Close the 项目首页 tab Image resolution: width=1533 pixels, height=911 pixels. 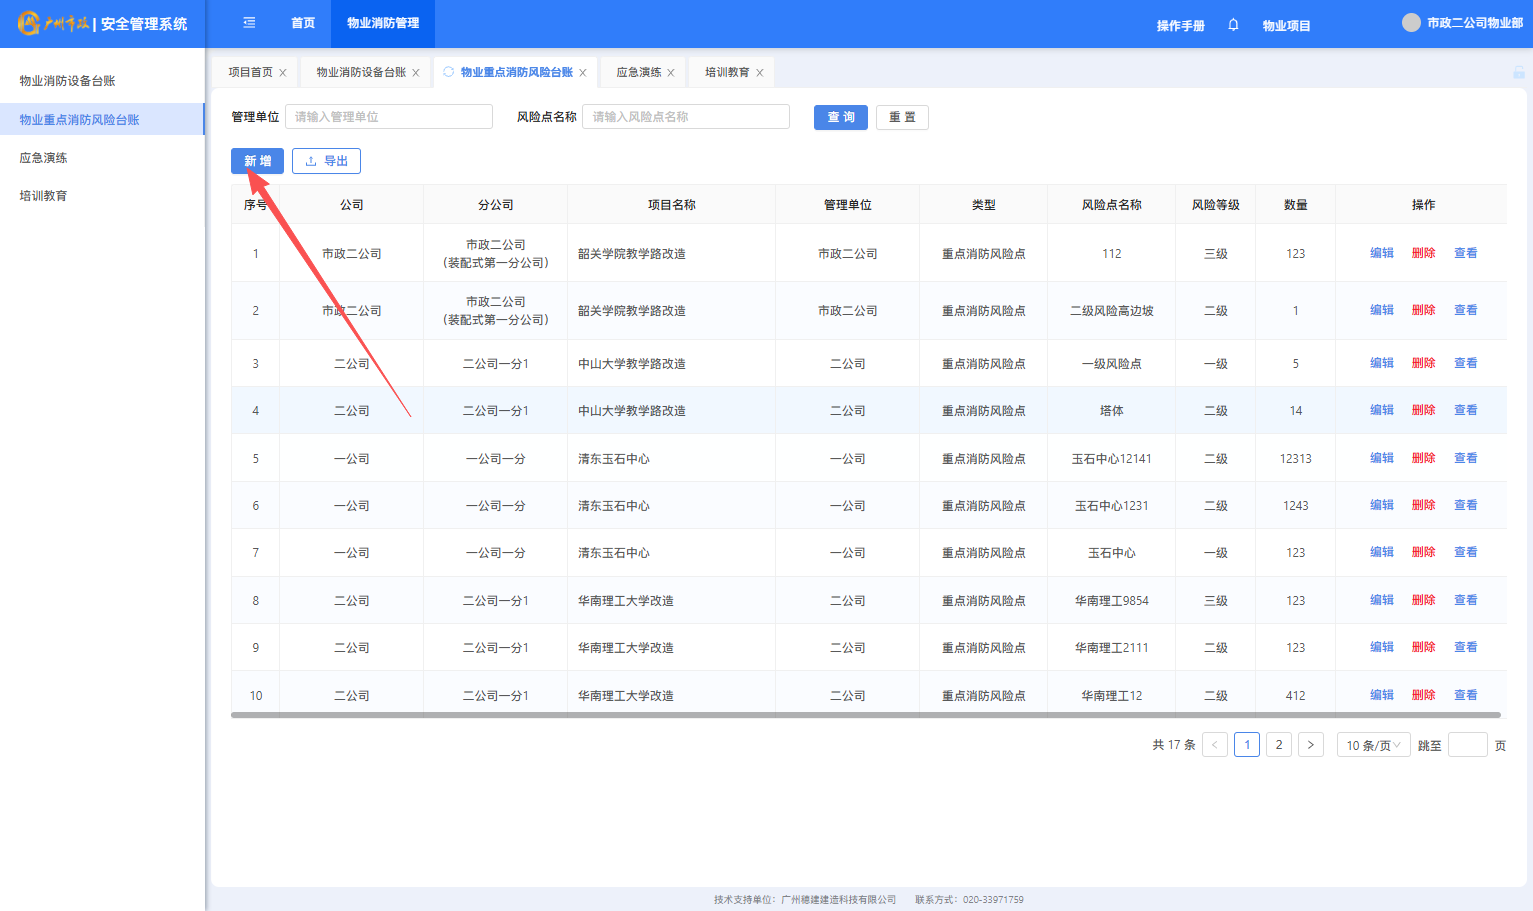(283, 73)
